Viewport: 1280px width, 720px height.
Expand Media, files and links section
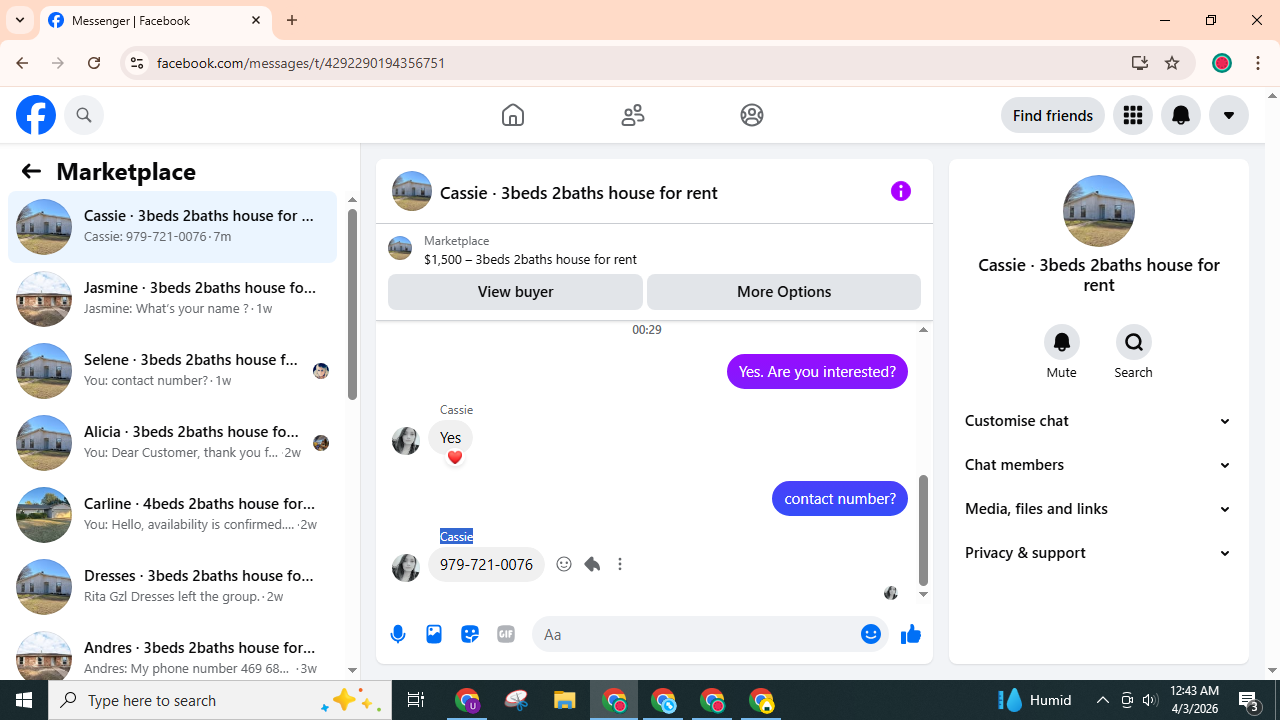pos(1098,509)
